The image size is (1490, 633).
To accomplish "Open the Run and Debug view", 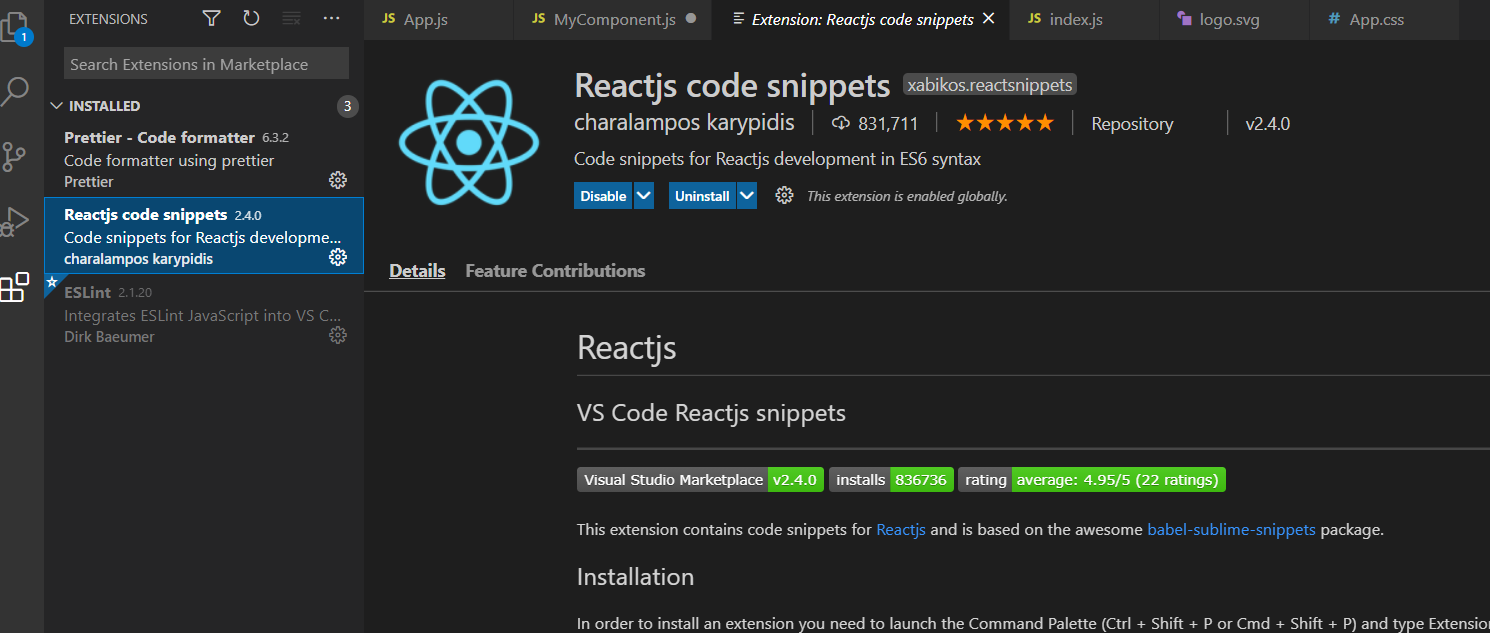I will [x=15, y=222].
